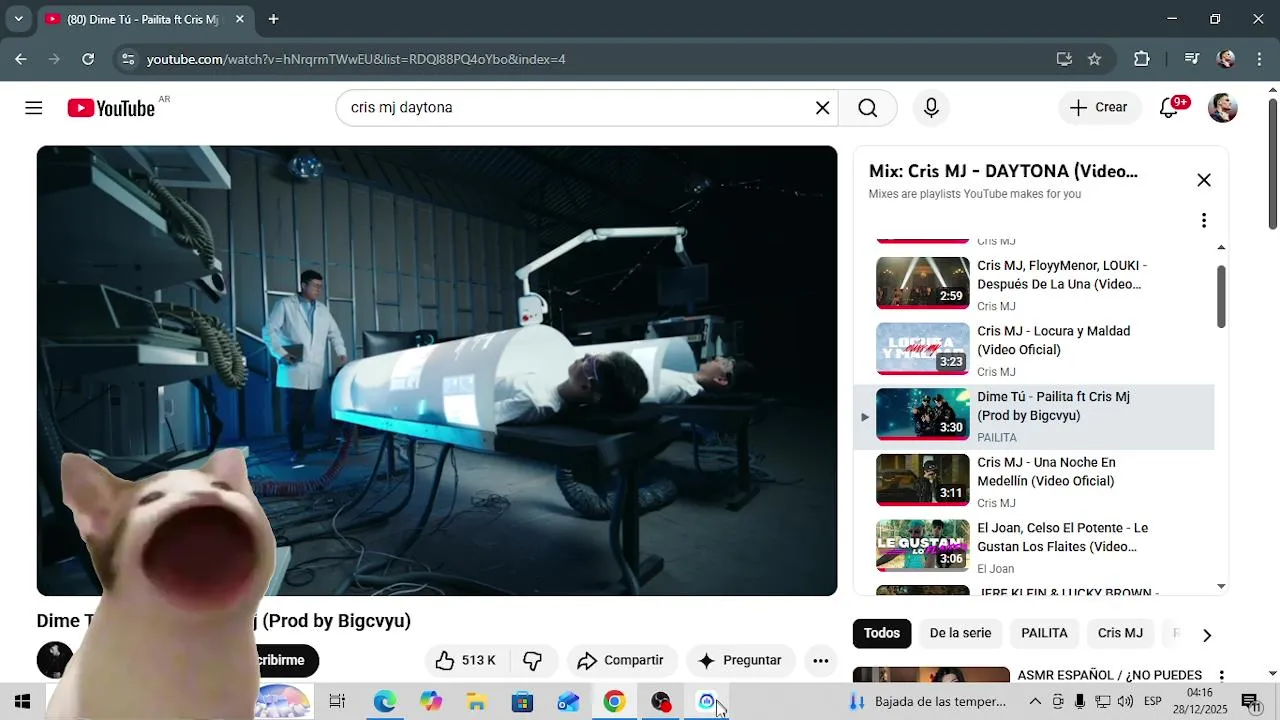Screen dimensions: 1280x720
Task: Open the volume control in tray
Action: [x=1125, y=702]
